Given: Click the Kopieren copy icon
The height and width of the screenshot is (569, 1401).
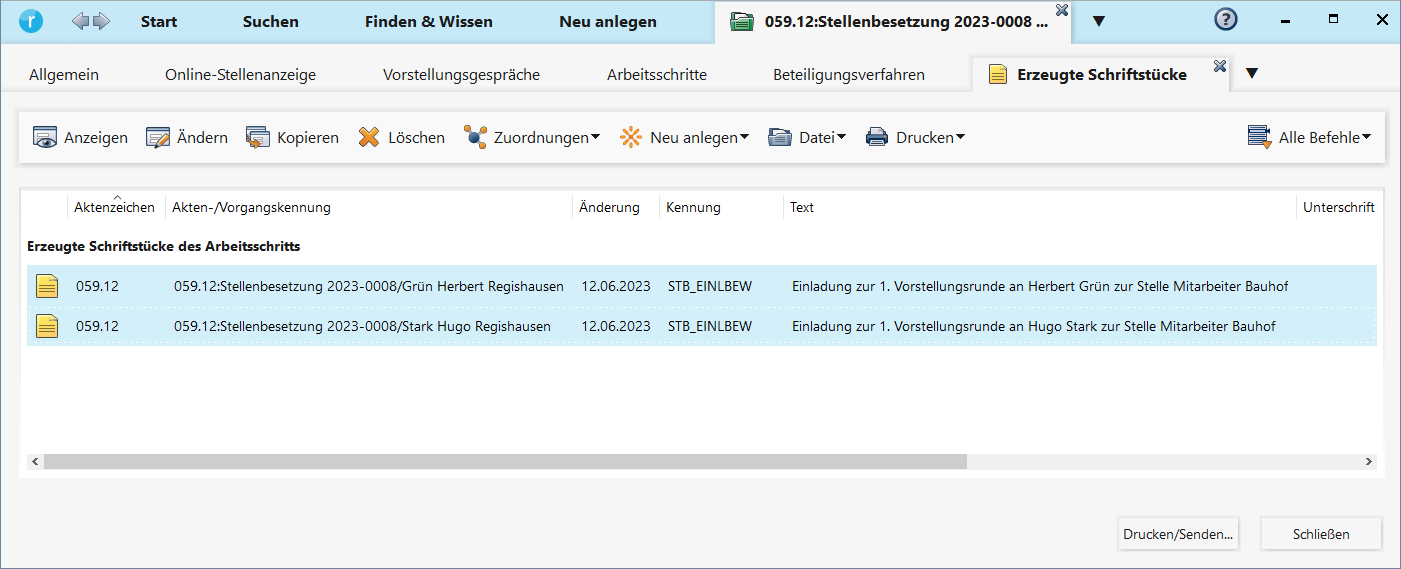Looking at the screenshot, I should click(x=258, y=138).
